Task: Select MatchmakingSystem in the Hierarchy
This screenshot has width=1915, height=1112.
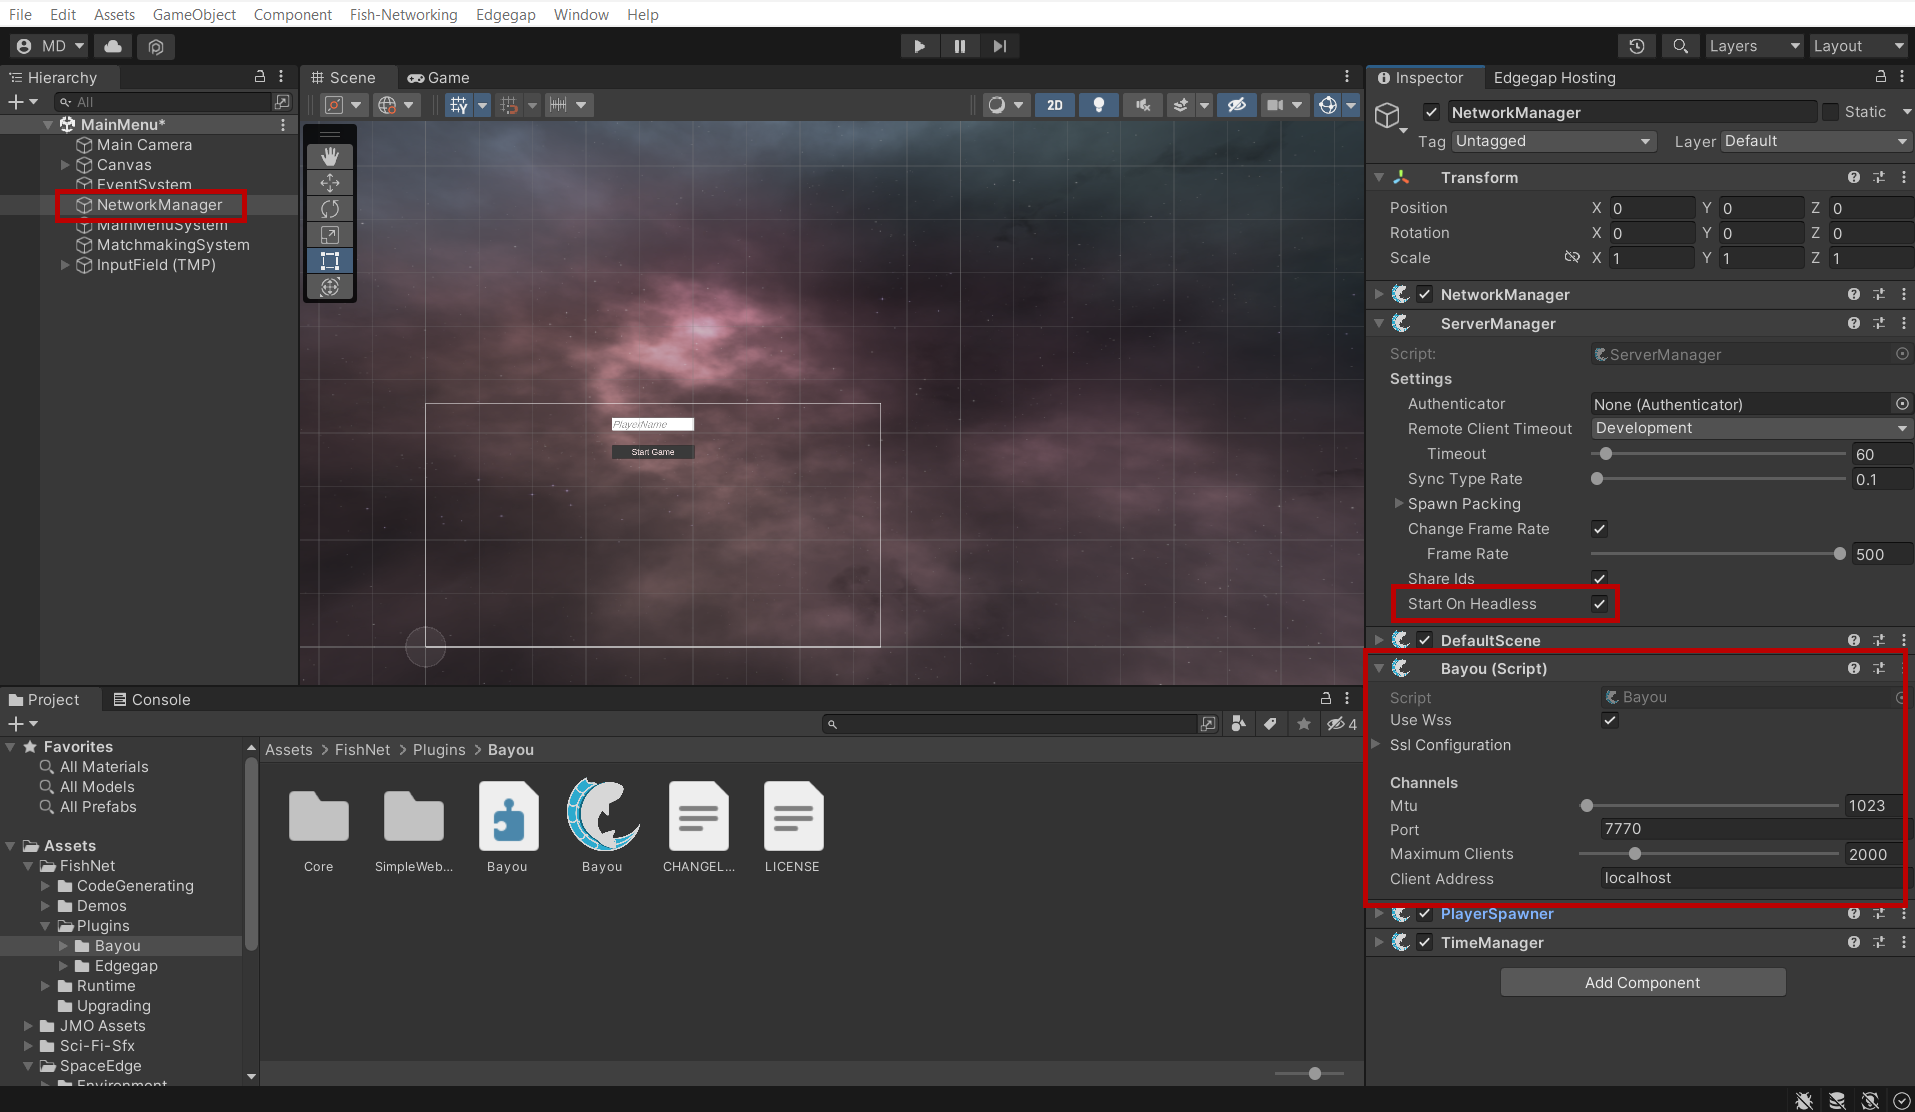Action: point(172,245)
